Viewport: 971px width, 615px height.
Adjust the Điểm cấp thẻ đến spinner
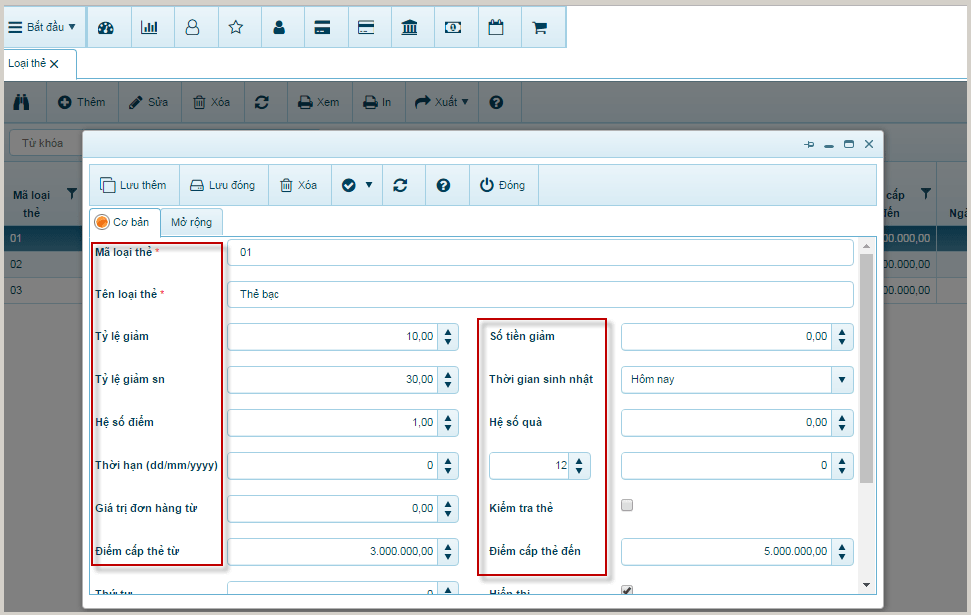pyautogui.click(x=842, y=552)
